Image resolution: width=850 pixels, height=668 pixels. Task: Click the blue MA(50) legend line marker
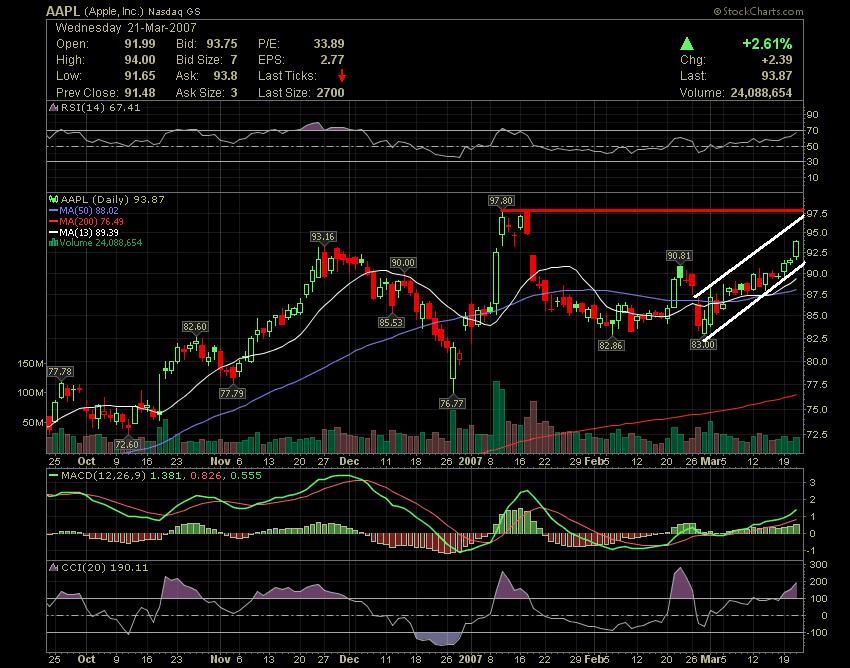[53, 211]
